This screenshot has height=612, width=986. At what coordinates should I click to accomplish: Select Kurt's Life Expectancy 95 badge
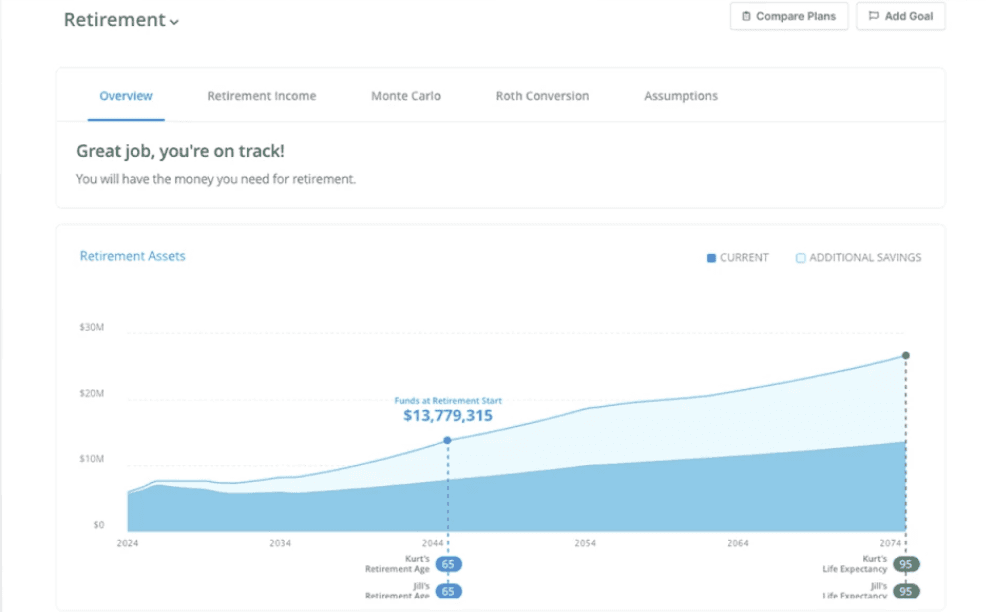(x=906, y=564)
